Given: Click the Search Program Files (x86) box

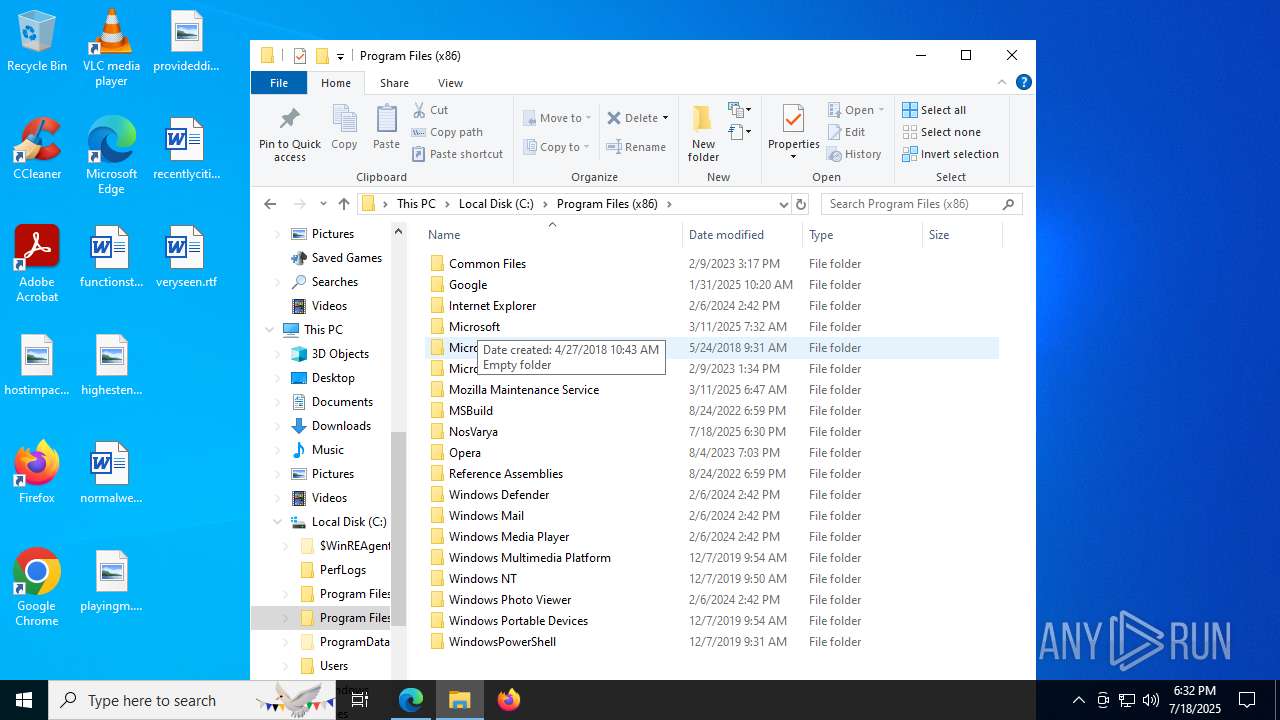Looking at the screenshot, I should click(921, 204).
